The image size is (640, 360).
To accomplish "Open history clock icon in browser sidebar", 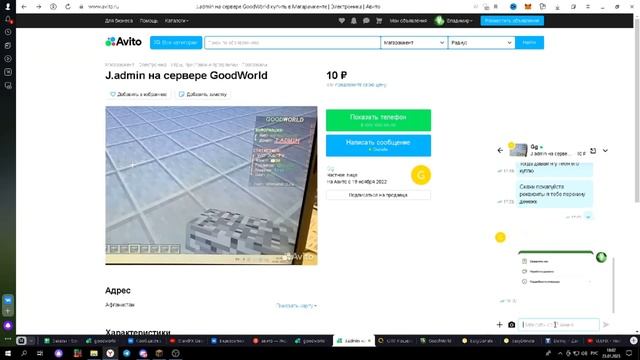I will 8,32.
